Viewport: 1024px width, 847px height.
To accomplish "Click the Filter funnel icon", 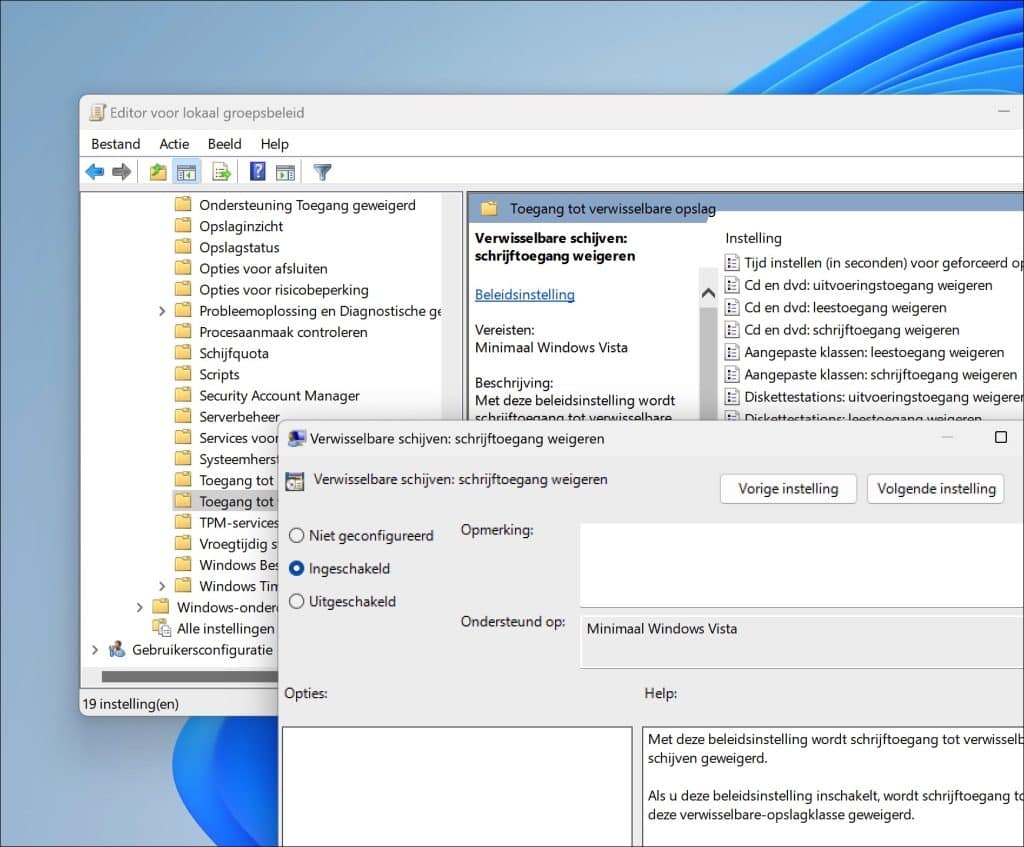I will pyautogui.click(x=323, y=172).
